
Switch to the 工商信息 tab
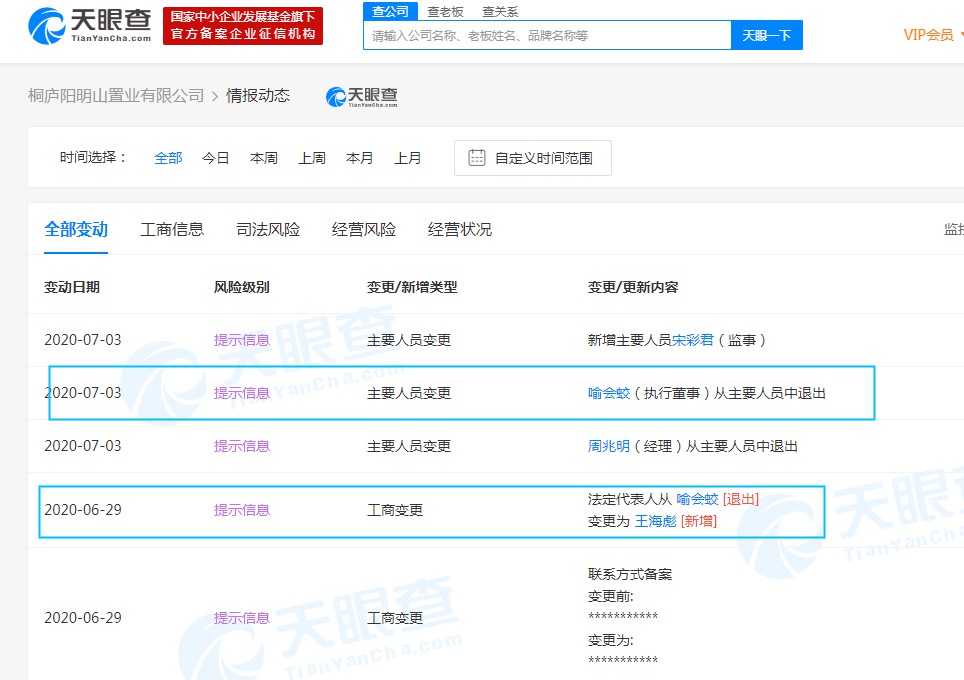click(x=172, y=229)
